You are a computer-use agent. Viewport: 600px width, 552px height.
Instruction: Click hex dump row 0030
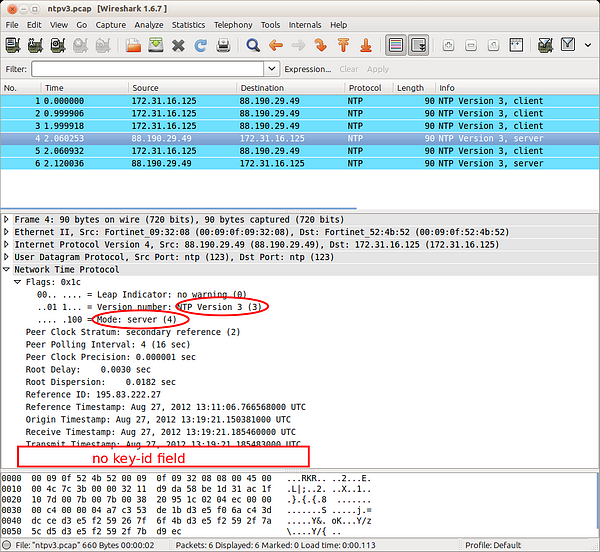pyautogui.click(x=186, y=510)
